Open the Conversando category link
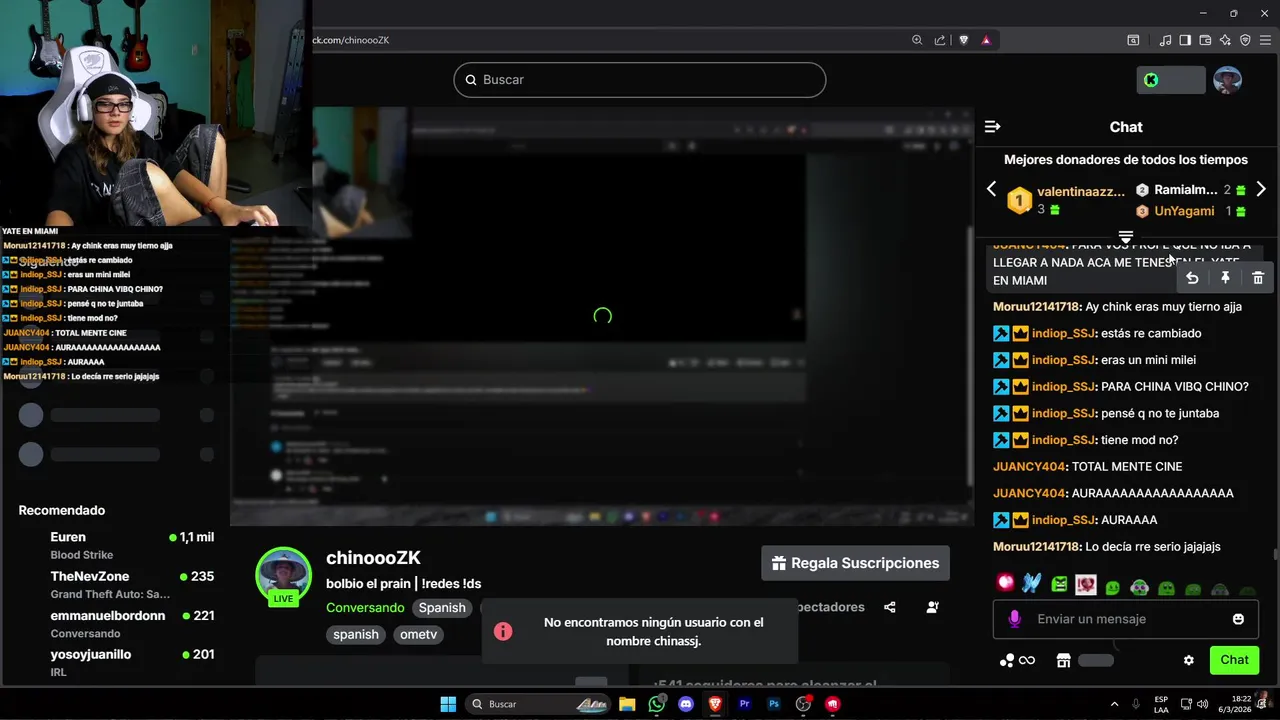 [x=365, y=608]
